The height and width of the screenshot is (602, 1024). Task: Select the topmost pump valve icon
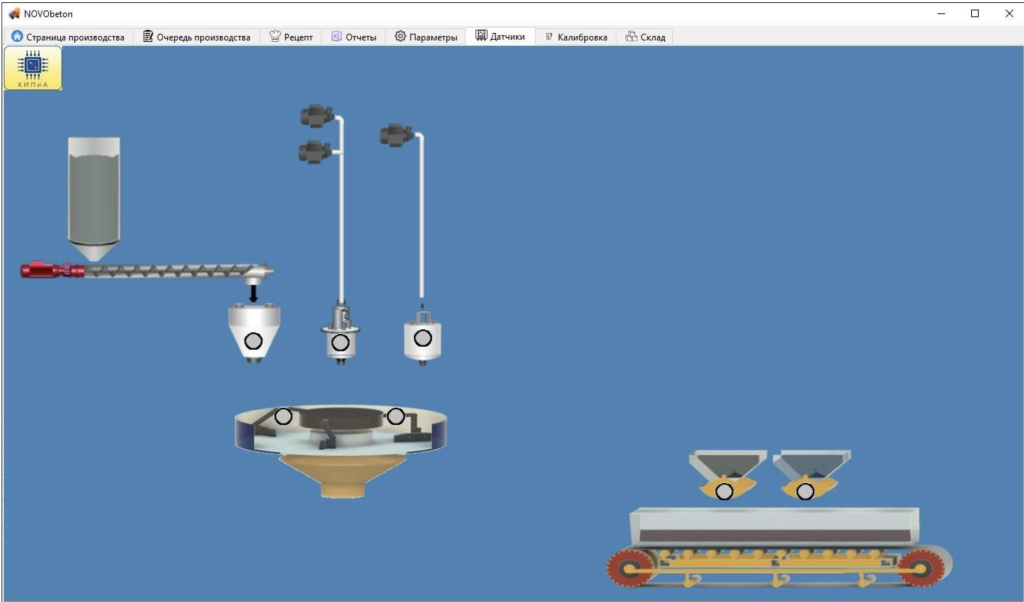[316, 116]
